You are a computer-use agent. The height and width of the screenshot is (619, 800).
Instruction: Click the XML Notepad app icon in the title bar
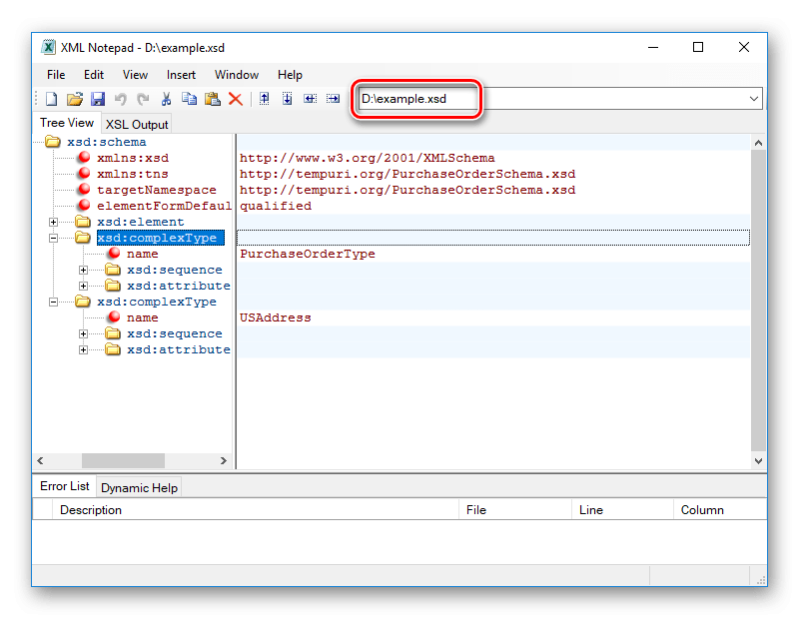pos(48,47)
